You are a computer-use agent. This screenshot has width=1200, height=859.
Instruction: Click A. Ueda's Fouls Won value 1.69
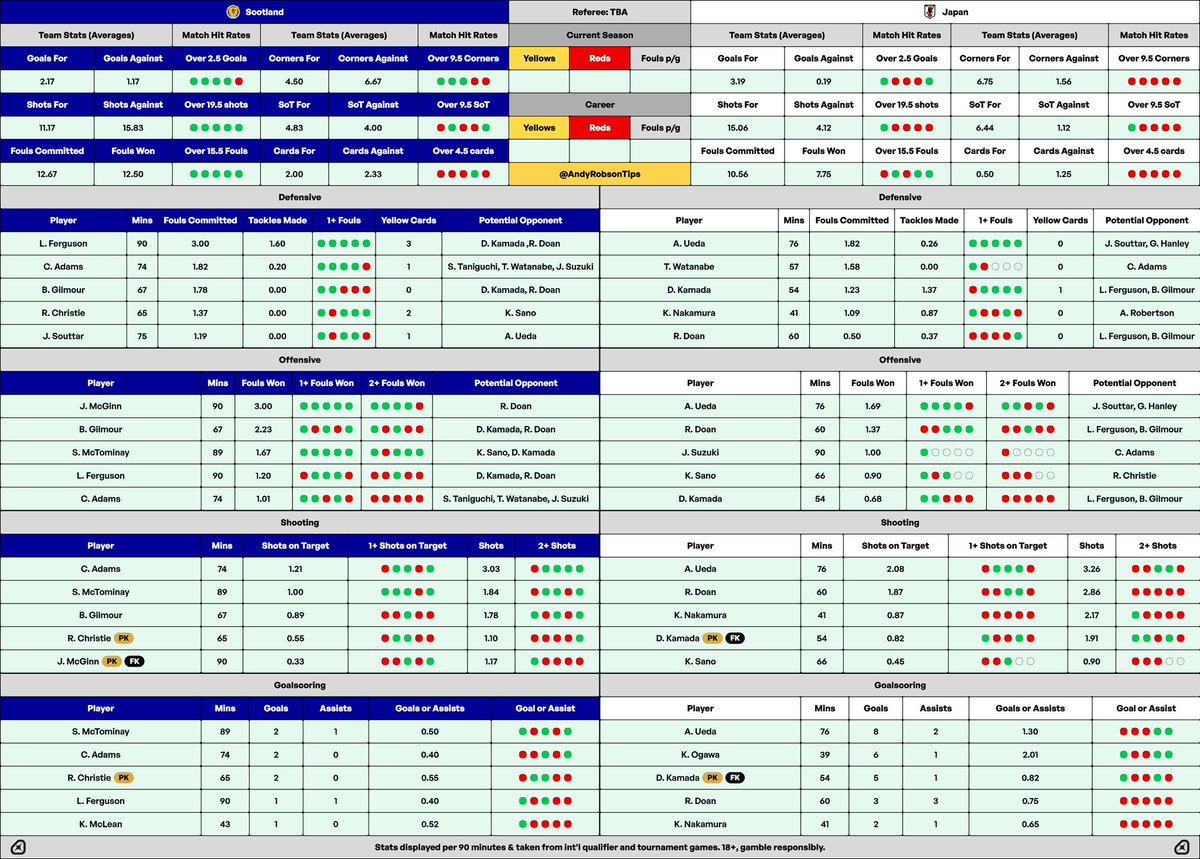[874, 406]
